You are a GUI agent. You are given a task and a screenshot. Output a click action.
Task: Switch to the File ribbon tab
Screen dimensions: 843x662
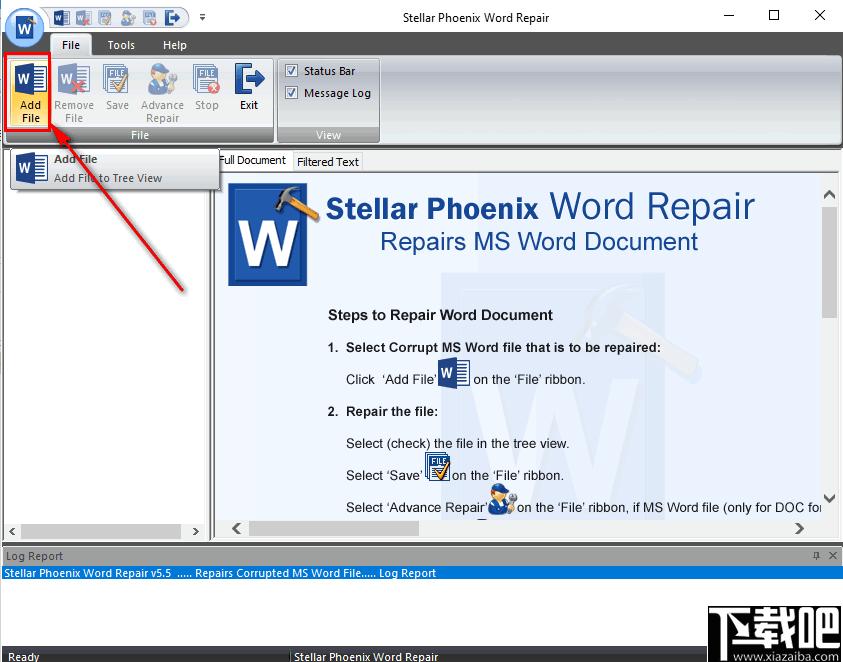point(71,45)
